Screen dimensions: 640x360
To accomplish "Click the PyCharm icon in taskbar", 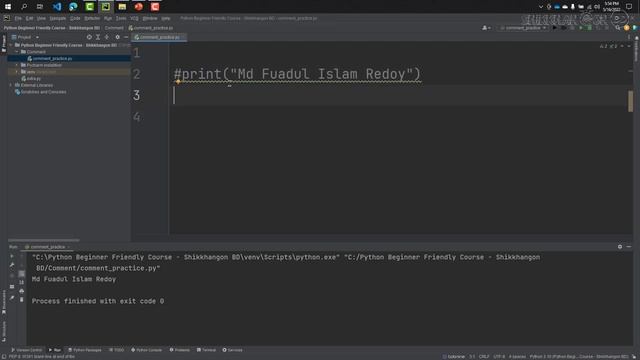I will click(x=106, y=7).
